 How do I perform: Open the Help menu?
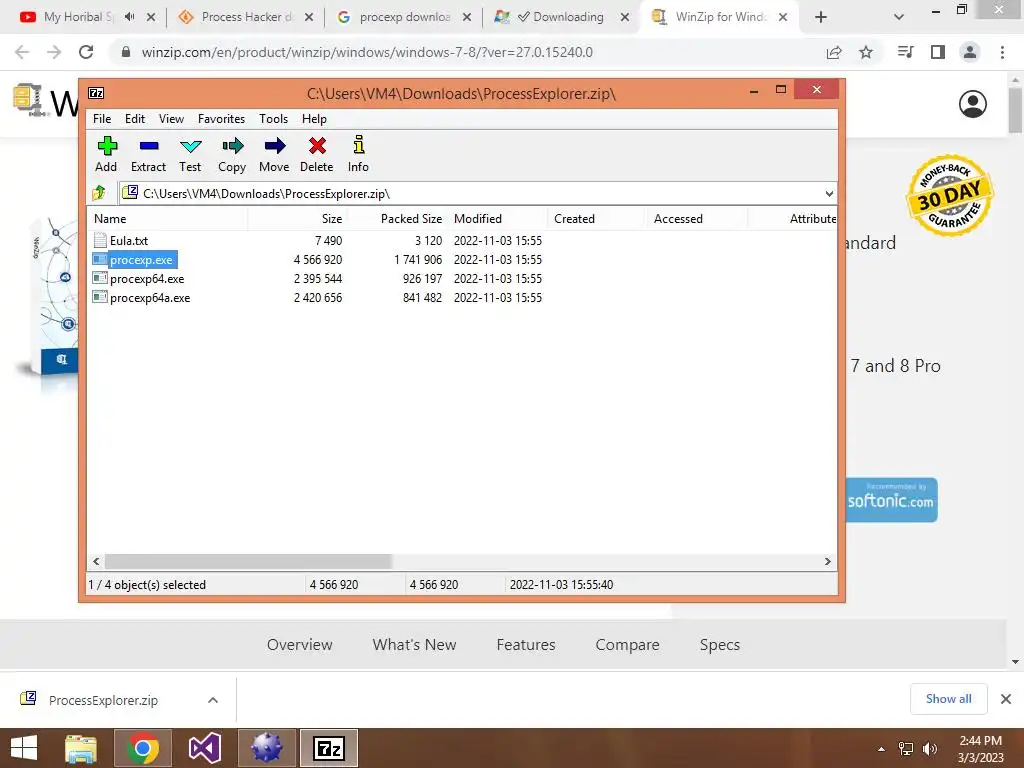click(314, 119)
